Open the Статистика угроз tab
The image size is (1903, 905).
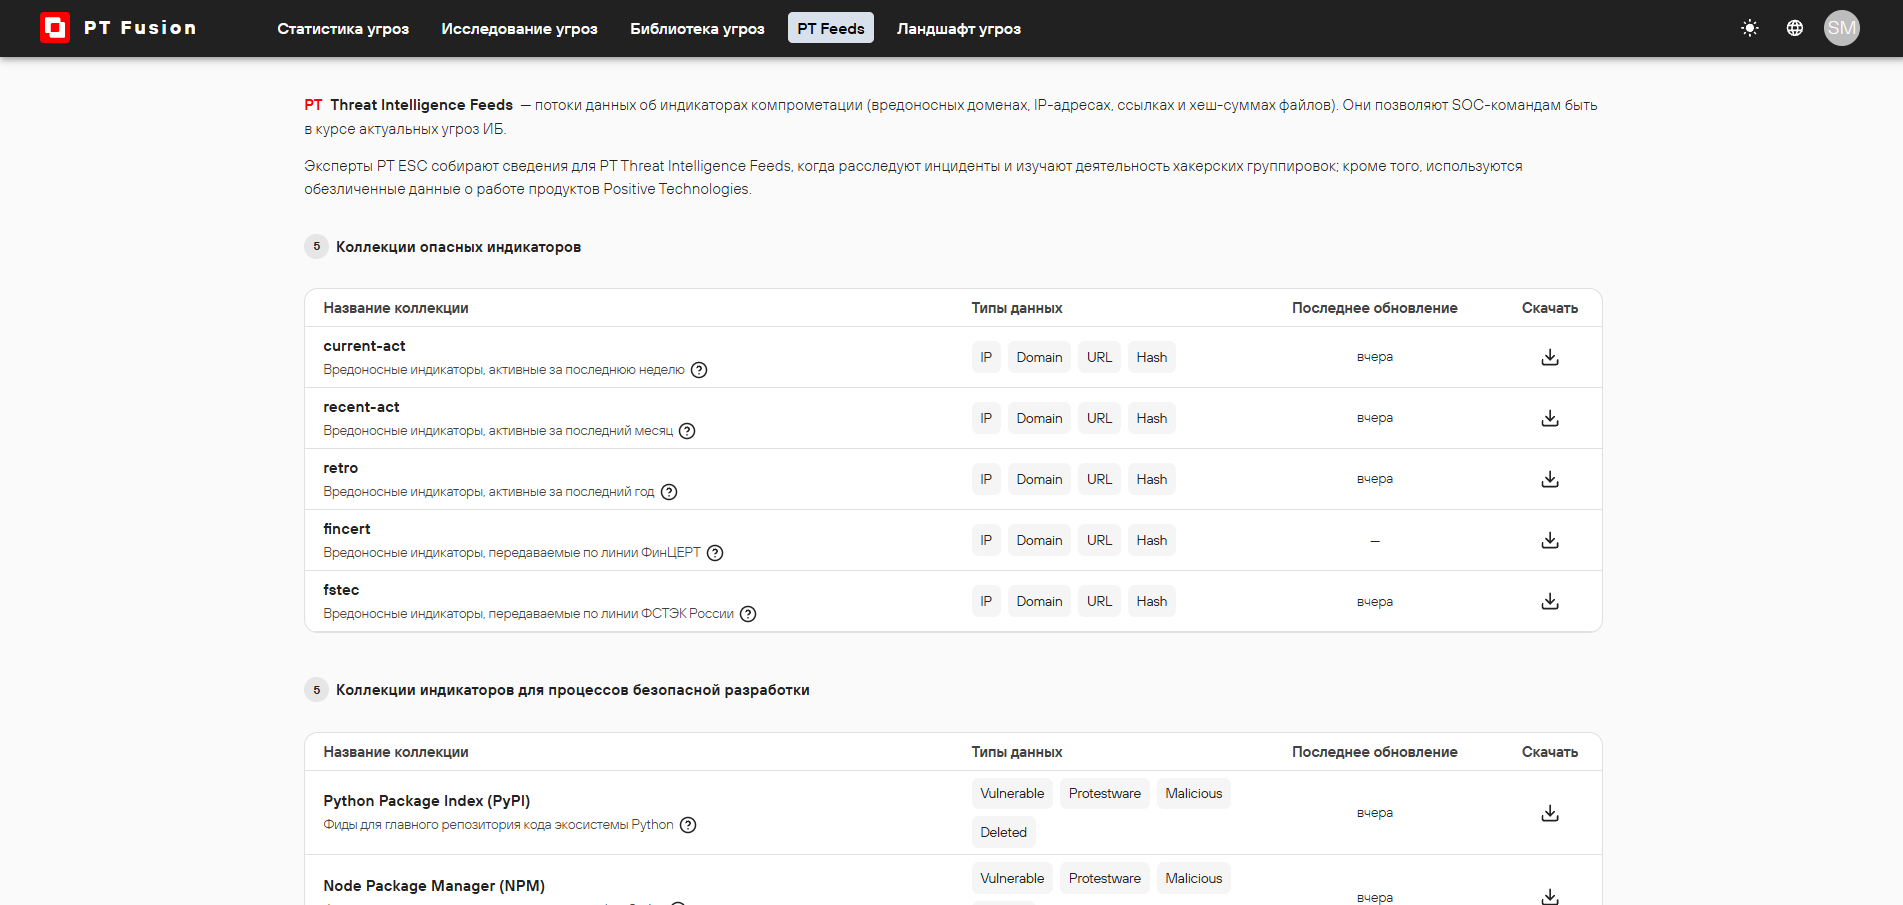(x=343, y=28)
